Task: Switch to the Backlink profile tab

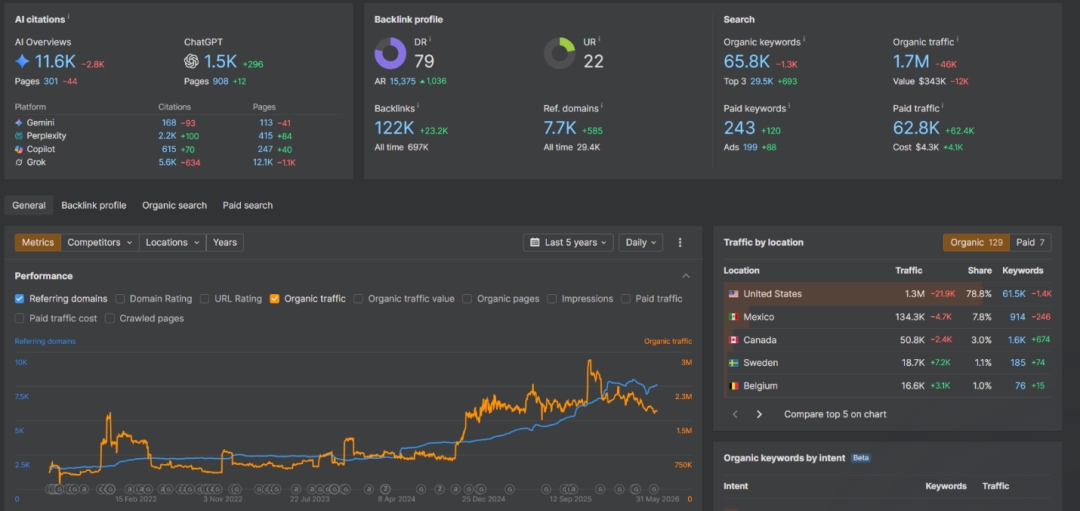Action: (x=94, y=205)
